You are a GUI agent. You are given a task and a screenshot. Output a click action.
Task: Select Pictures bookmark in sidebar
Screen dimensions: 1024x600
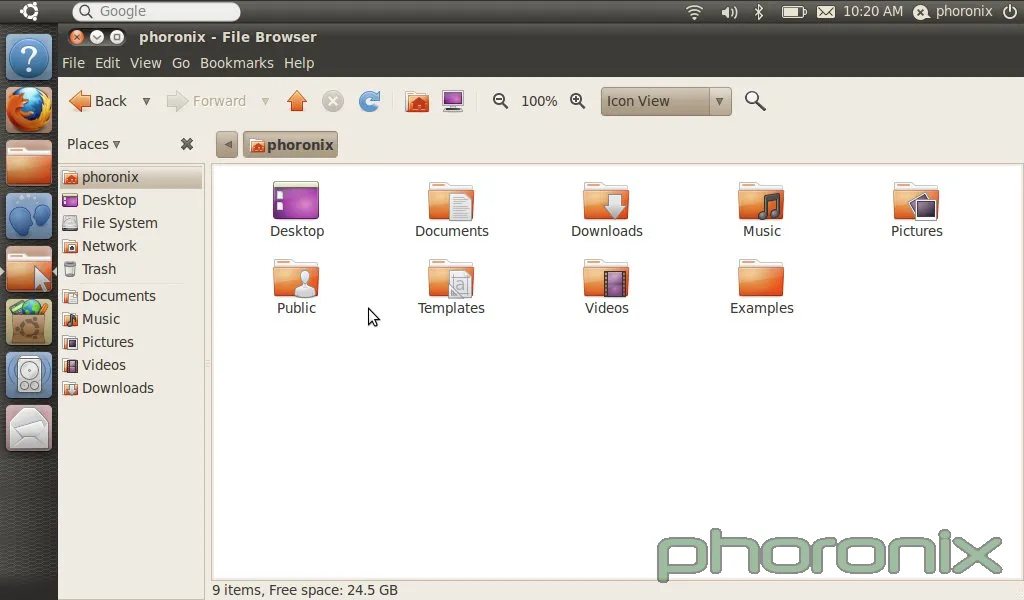click(132, 341)
